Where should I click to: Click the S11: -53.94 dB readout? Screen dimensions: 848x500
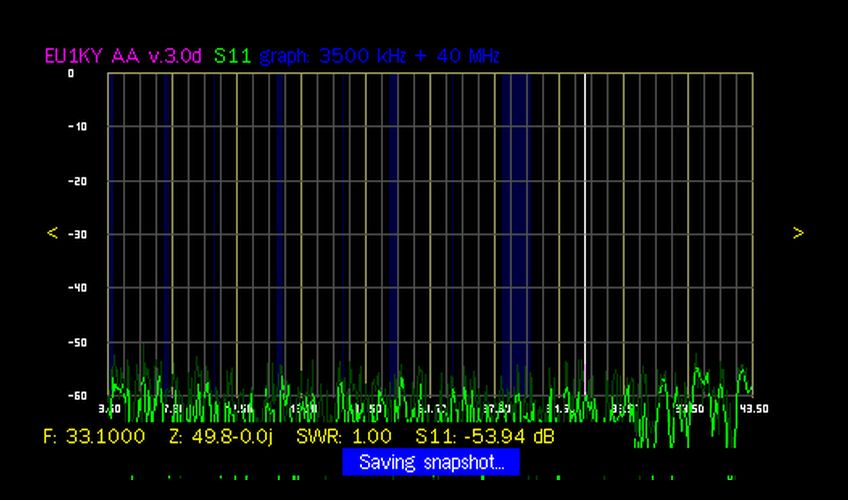point(485,437)
